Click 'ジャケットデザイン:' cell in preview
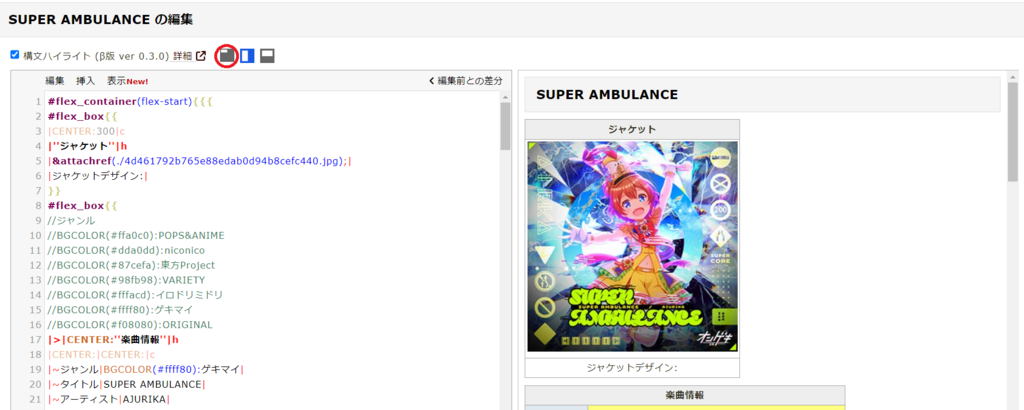The height and width of the screenshot is (410, 1024). pos(632,368)
